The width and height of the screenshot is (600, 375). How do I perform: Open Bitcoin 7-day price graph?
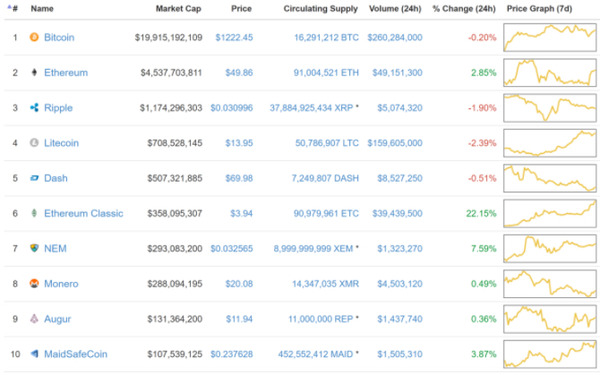550,37
